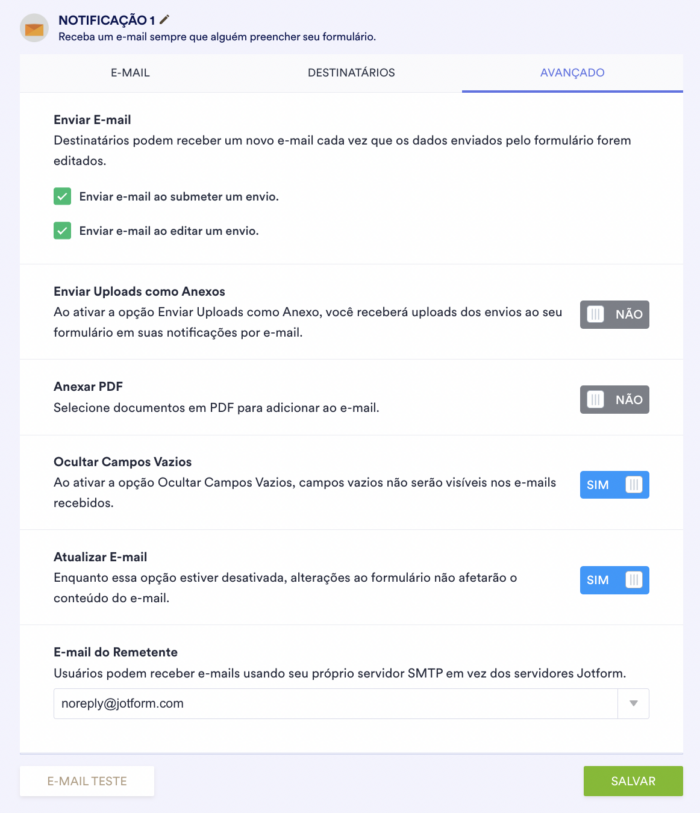Uncheck 'Enviar e-mail ao submeter um envio'
The height and width of the screenshot is (813, 700).
coord(62,196)
